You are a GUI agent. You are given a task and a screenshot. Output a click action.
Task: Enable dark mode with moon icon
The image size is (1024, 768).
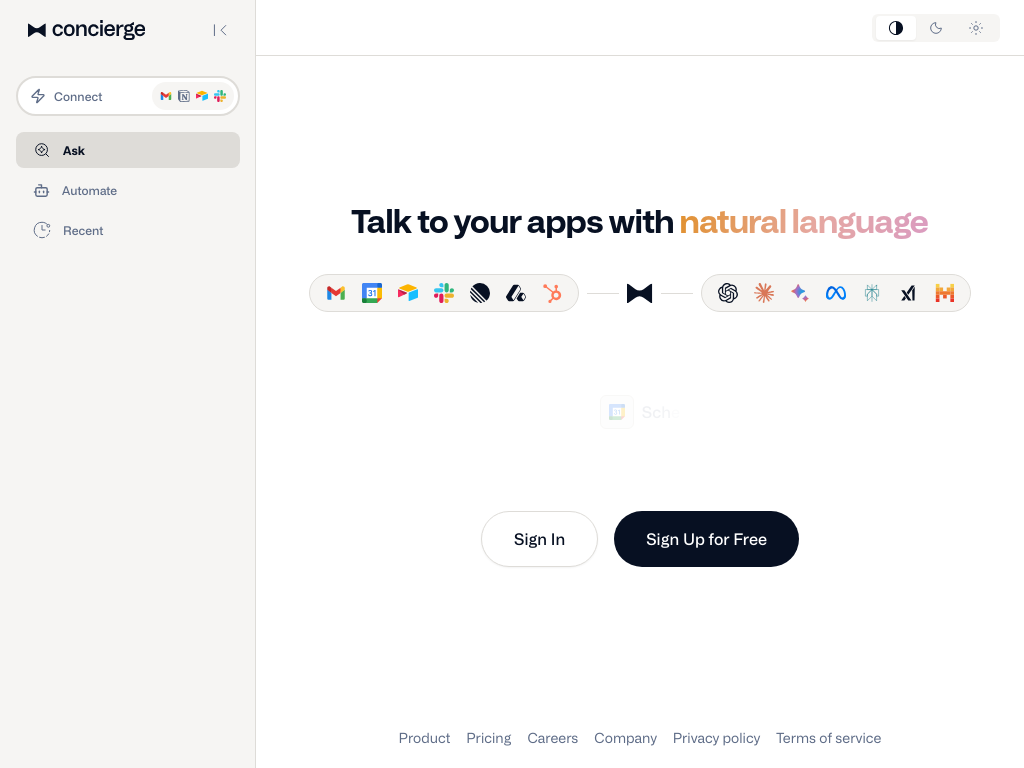click(x=936, y=28)
